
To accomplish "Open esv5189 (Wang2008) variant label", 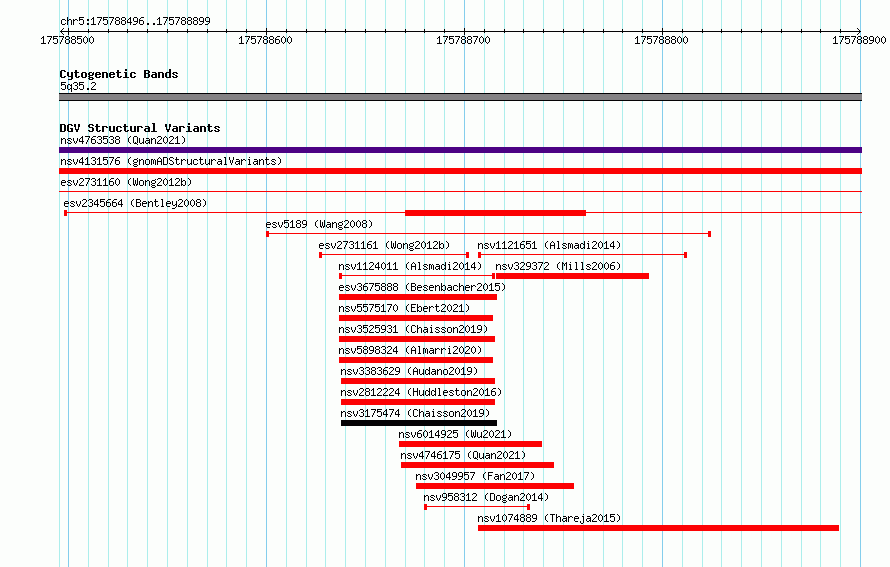I will click(319, 224).
